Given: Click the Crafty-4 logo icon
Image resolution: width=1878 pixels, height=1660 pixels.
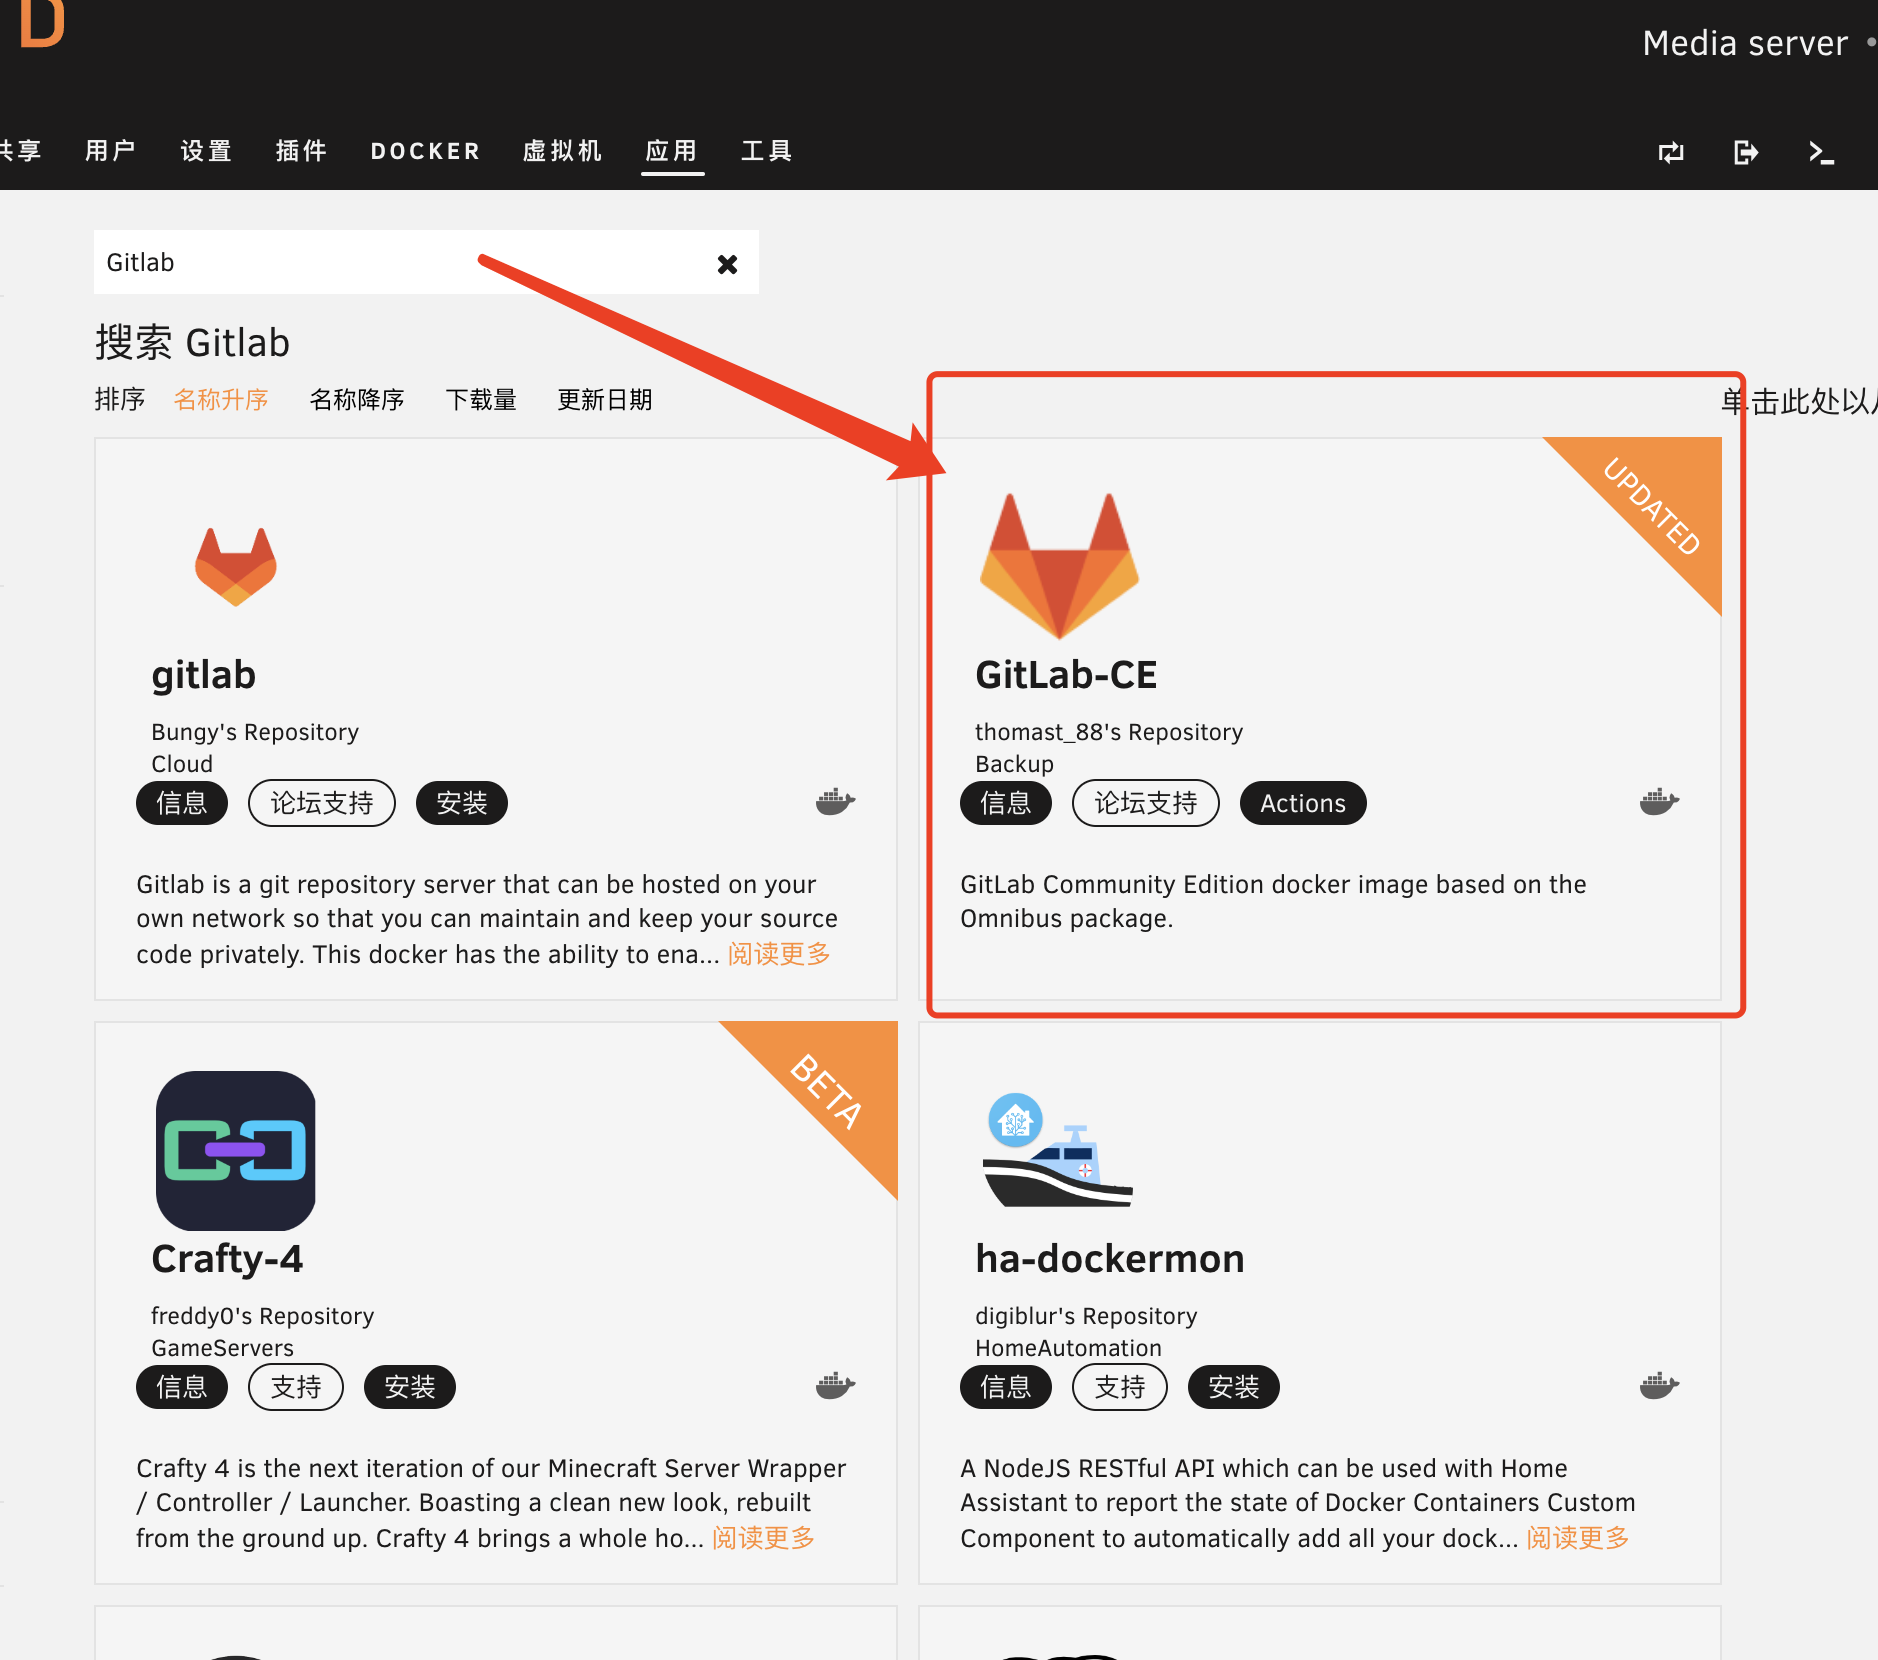Looking at the screenshot, I should pos(236,1150).
